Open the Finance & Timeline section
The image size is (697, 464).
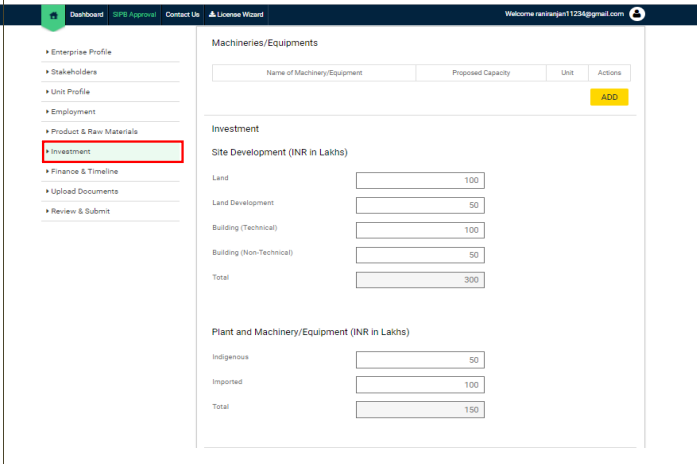(84, 171)
